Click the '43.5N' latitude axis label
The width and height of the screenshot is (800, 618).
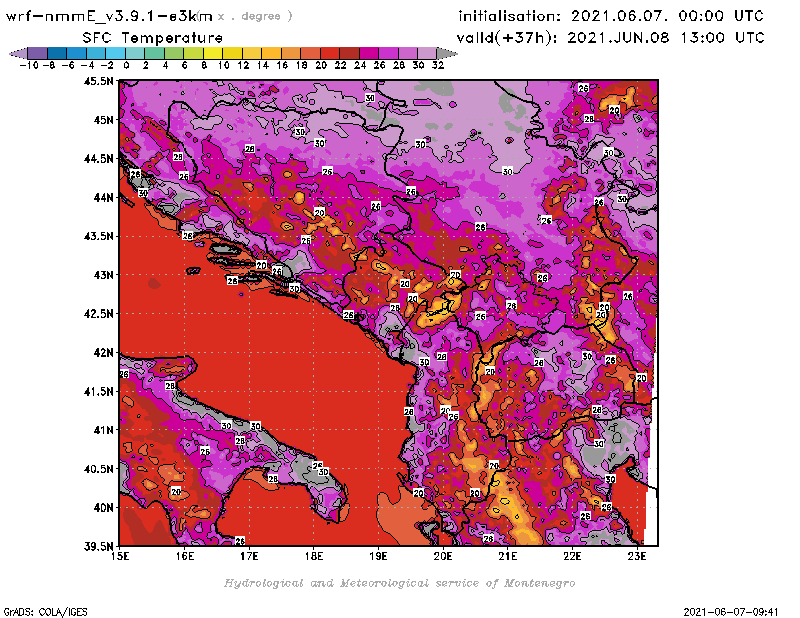point(98,236)
